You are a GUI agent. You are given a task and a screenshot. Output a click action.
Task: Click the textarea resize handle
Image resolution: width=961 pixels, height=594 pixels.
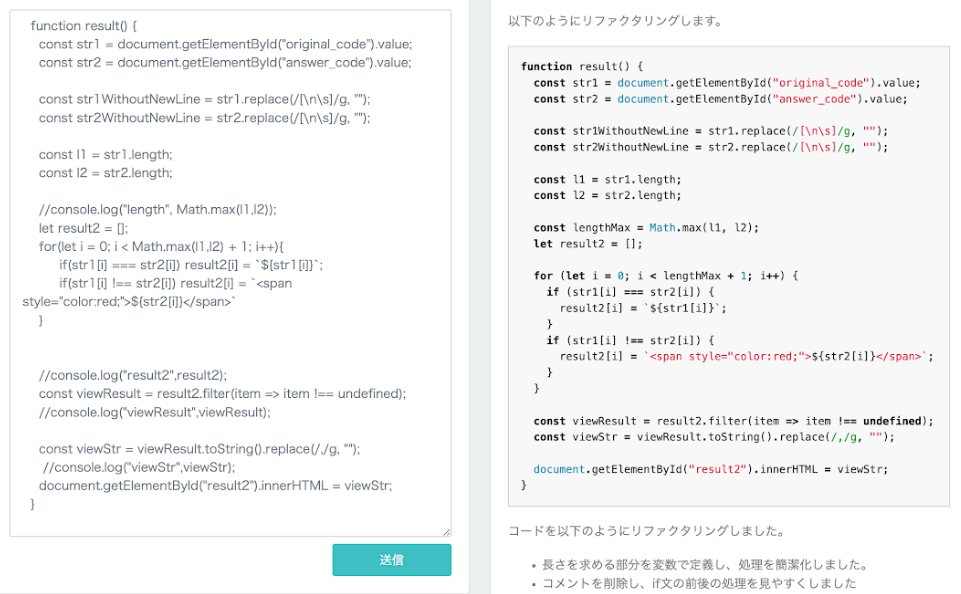pos(446,532)
